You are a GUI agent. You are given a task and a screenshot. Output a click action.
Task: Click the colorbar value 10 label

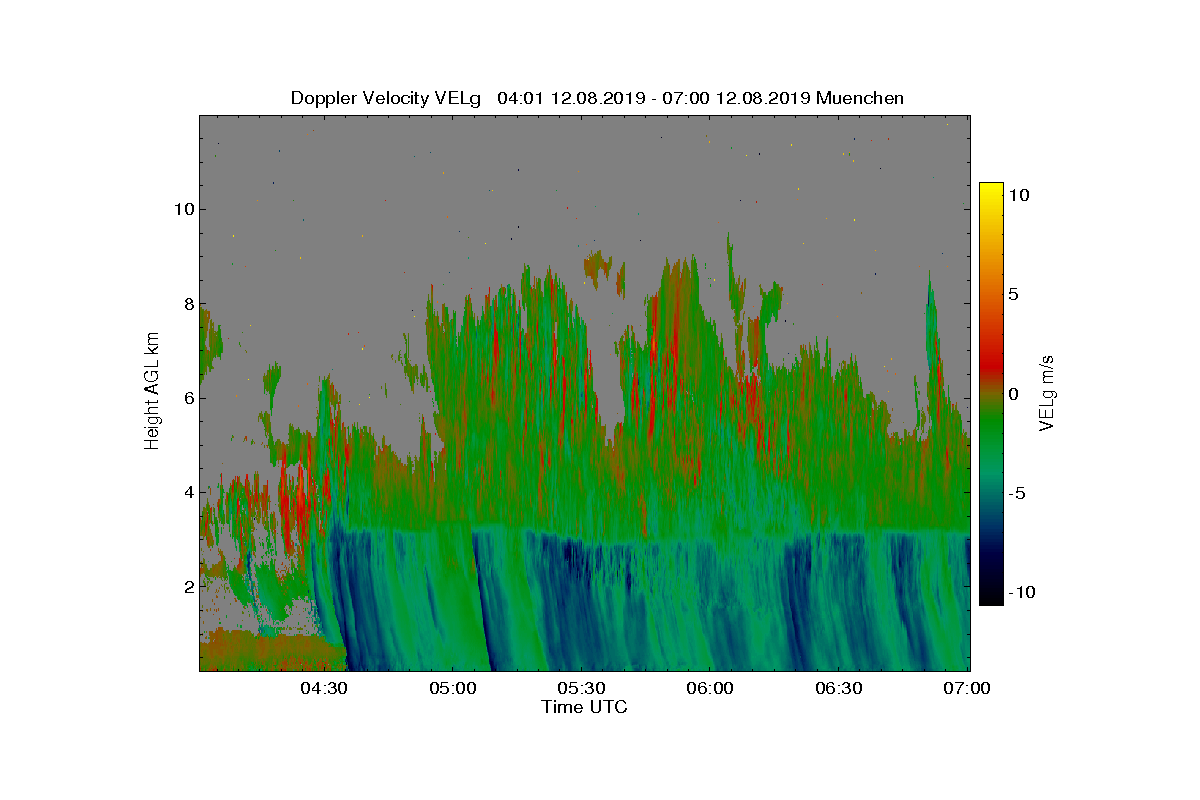pos(1019,196)
